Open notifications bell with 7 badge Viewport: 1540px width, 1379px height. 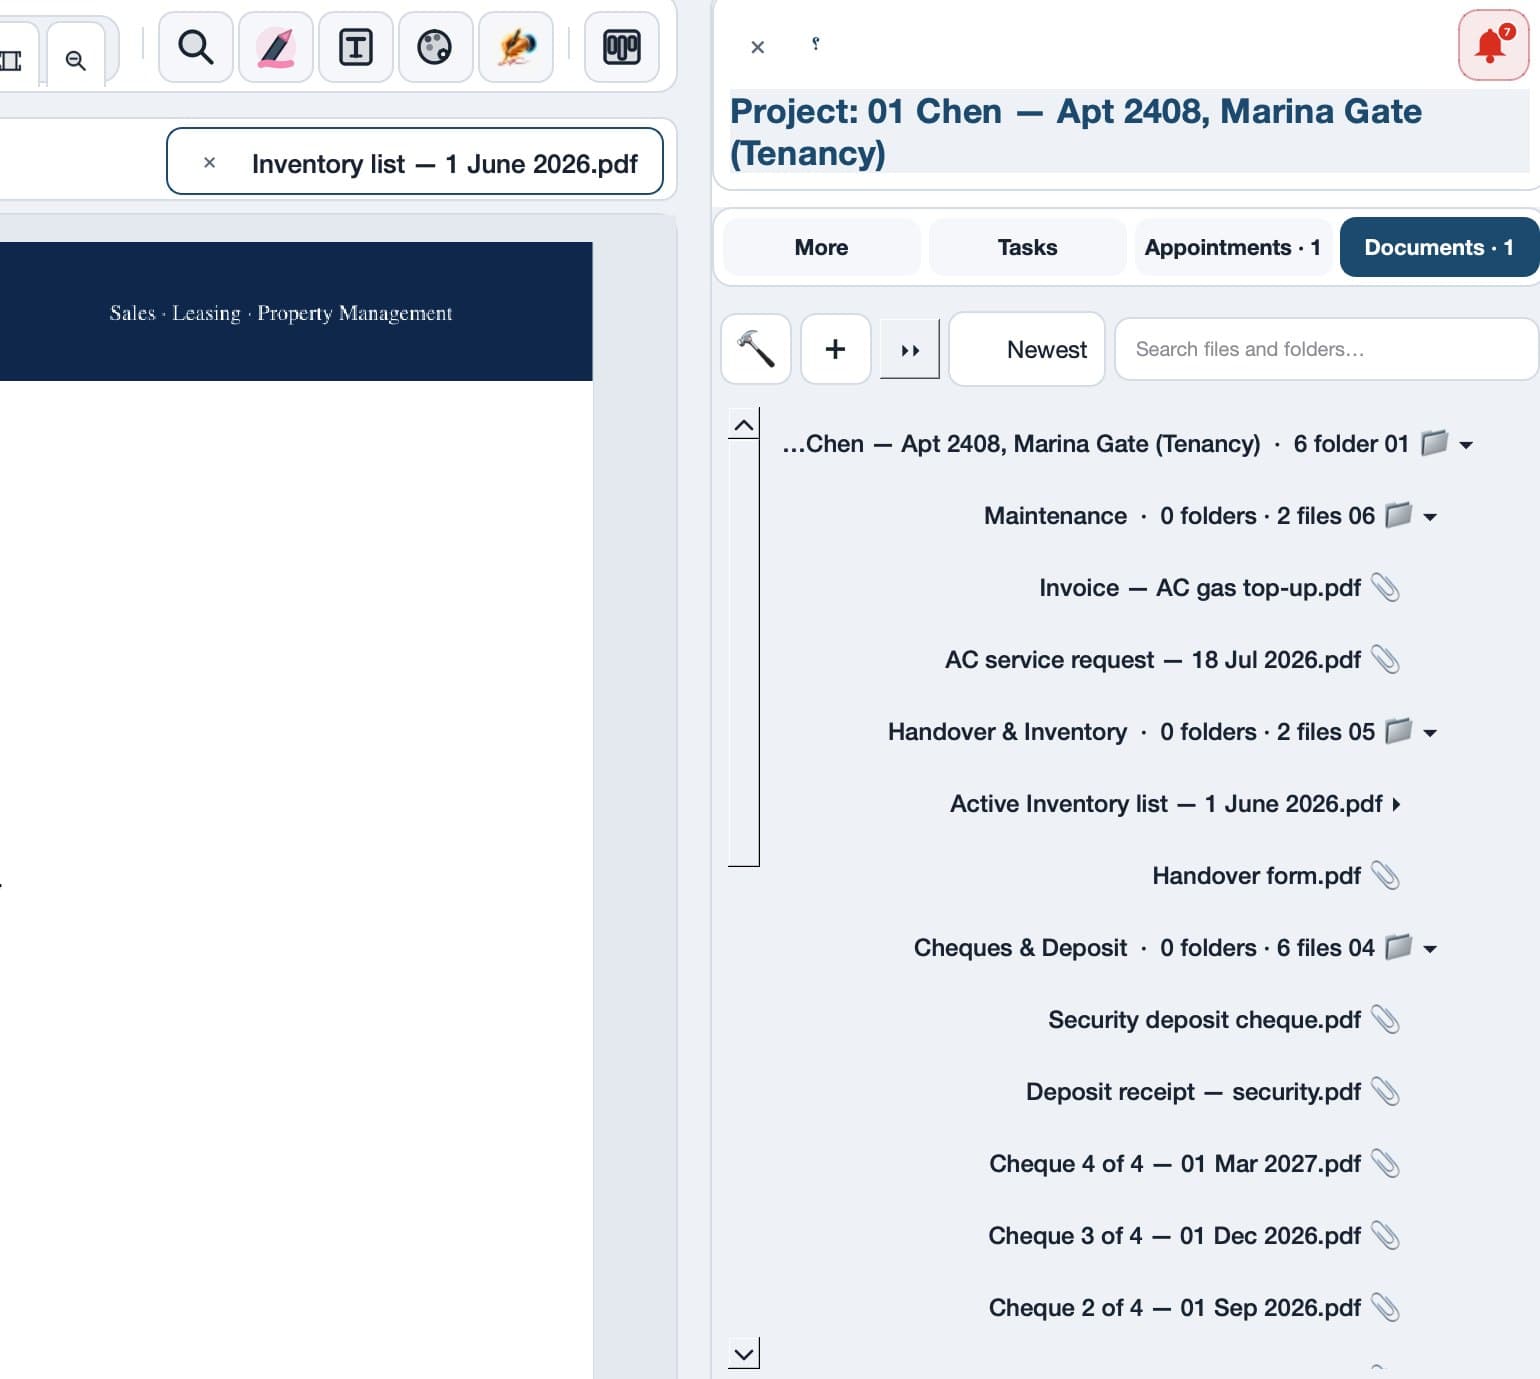coord(1493,45)
